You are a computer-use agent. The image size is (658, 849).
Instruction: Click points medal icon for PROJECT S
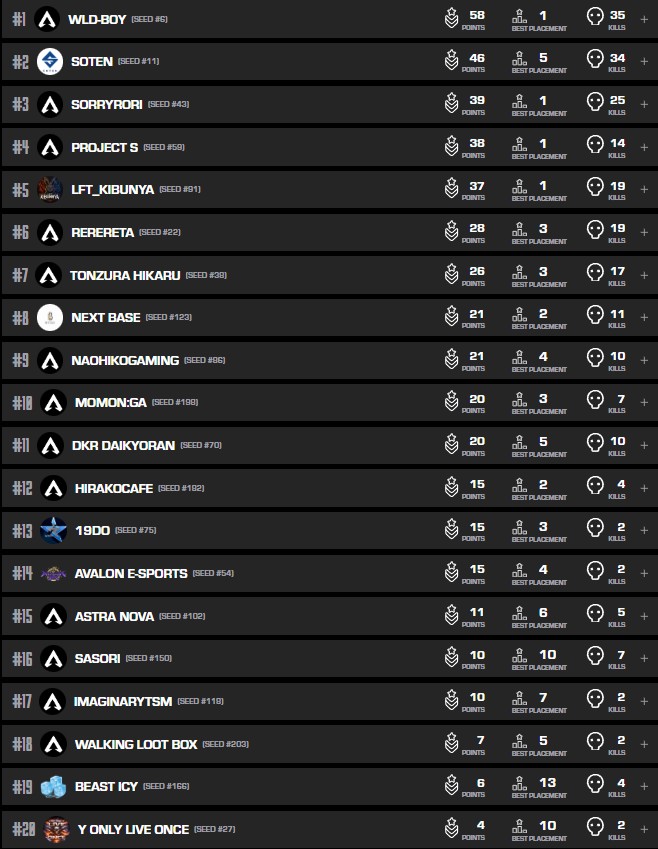coord(451,146)
